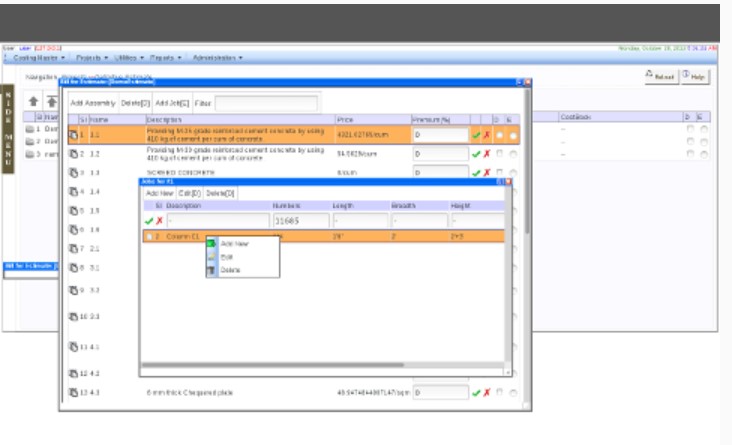
Task: Choose Edit in the context menu
Action: 243,257
